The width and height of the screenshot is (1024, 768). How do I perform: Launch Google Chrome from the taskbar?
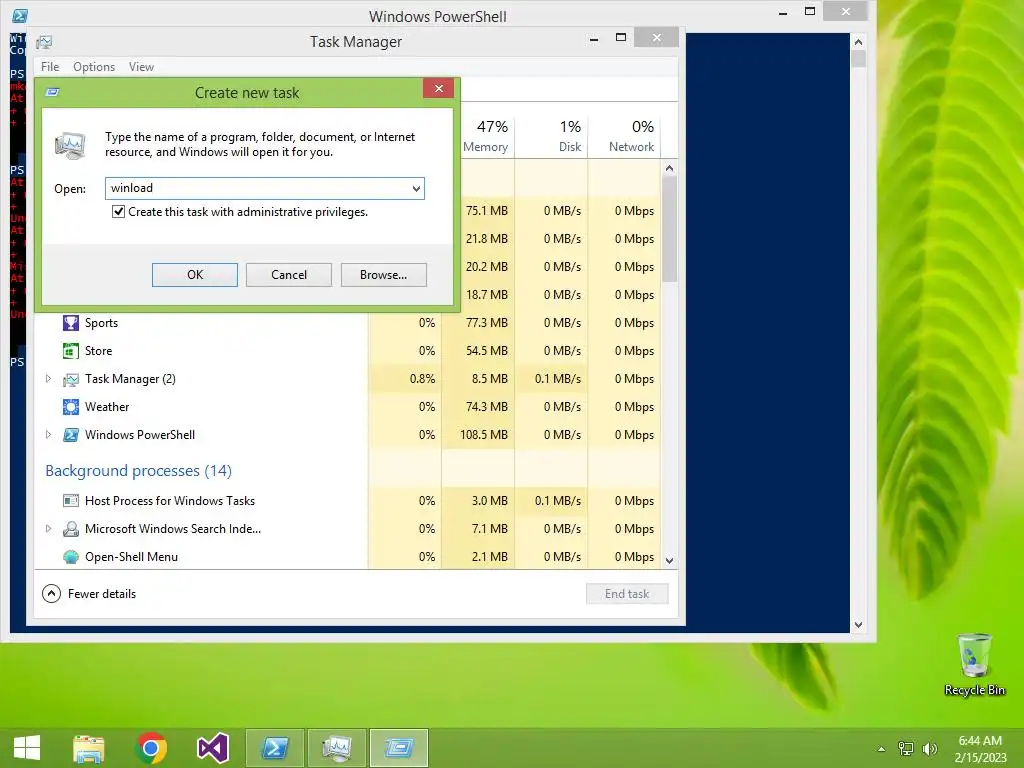coord(151,748)
